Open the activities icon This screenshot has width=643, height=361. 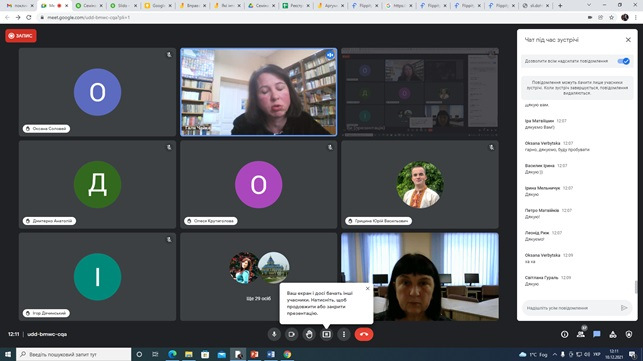613,334
